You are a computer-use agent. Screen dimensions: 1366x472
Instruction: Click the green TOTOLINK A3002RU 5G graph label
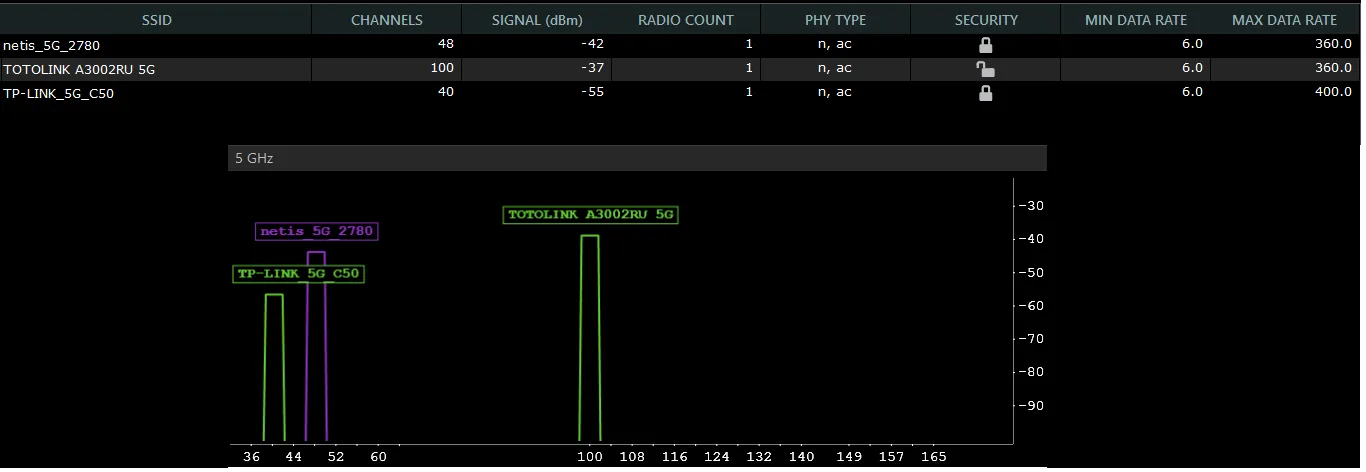(x=591, y=214)
